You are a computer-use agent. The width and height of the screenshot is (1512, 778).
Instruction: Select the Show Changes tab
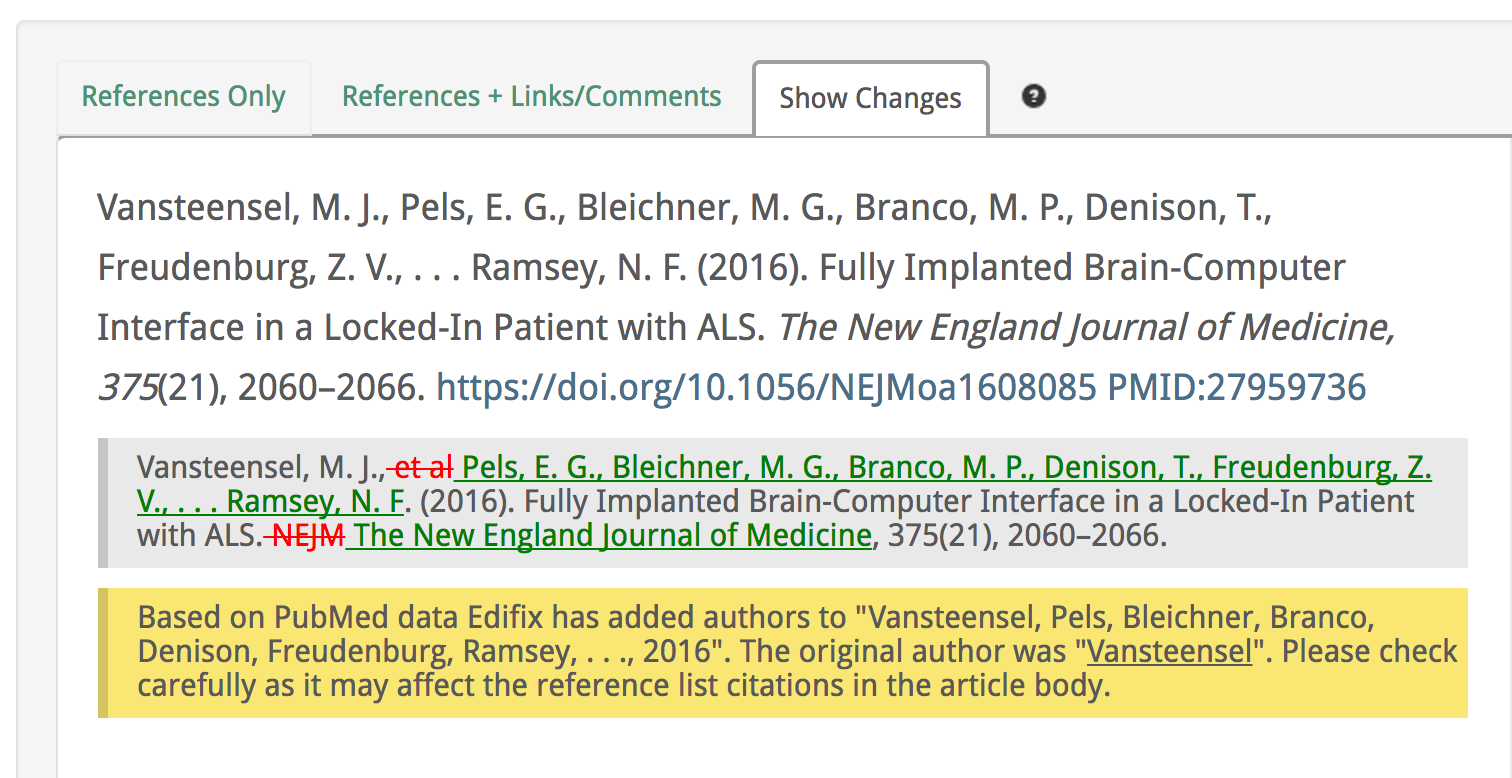(870, 98)
